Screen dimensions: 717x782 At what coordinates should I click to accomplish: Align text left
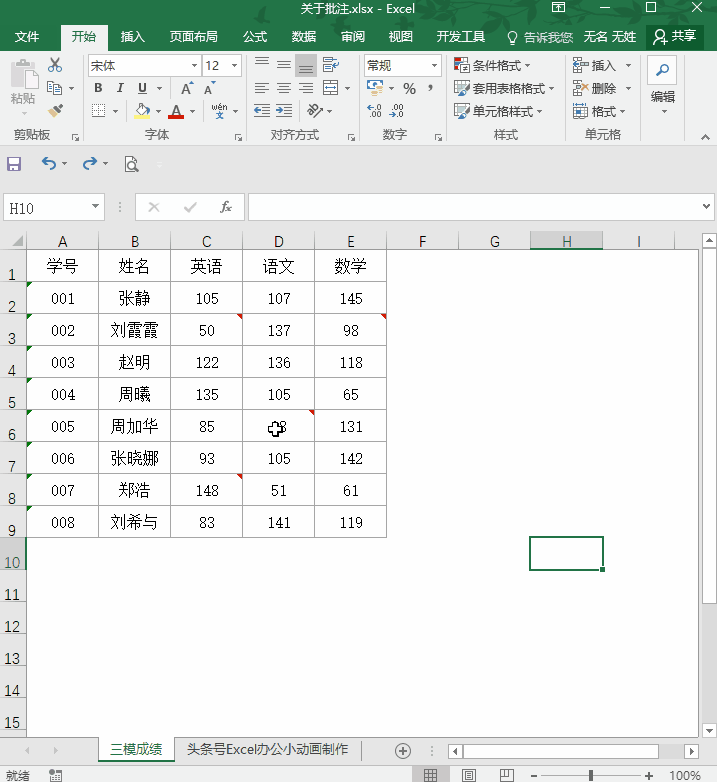[262, 88]
